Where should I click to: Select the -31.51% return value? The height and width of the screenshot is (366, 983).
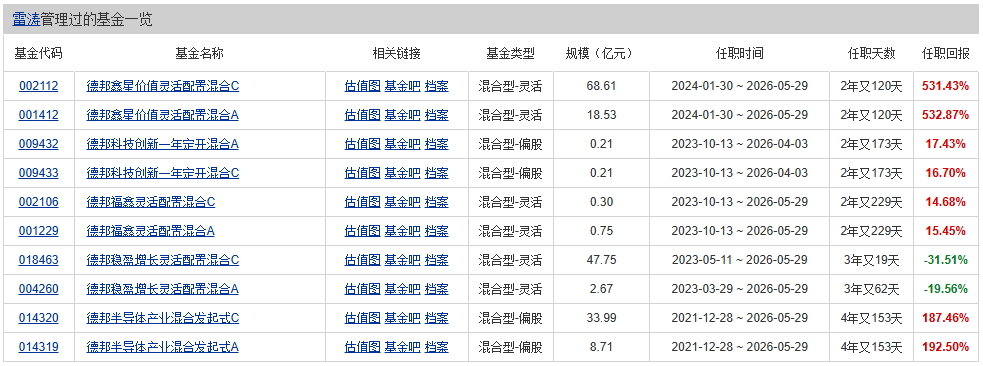point(945,260)
